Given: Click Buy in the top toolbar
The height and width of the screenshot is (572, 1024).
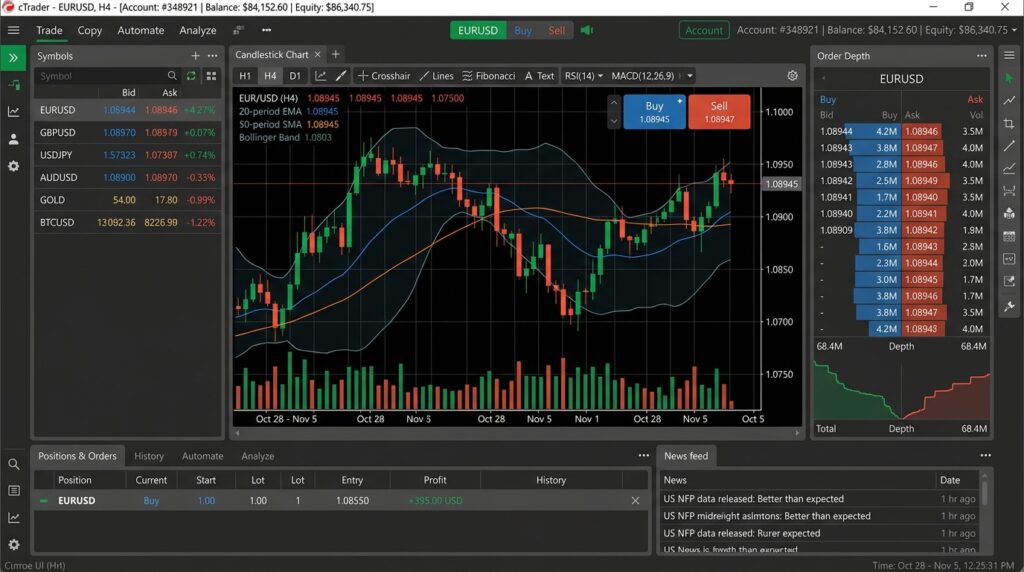Looking at the screenshot, I should point(522,30).
